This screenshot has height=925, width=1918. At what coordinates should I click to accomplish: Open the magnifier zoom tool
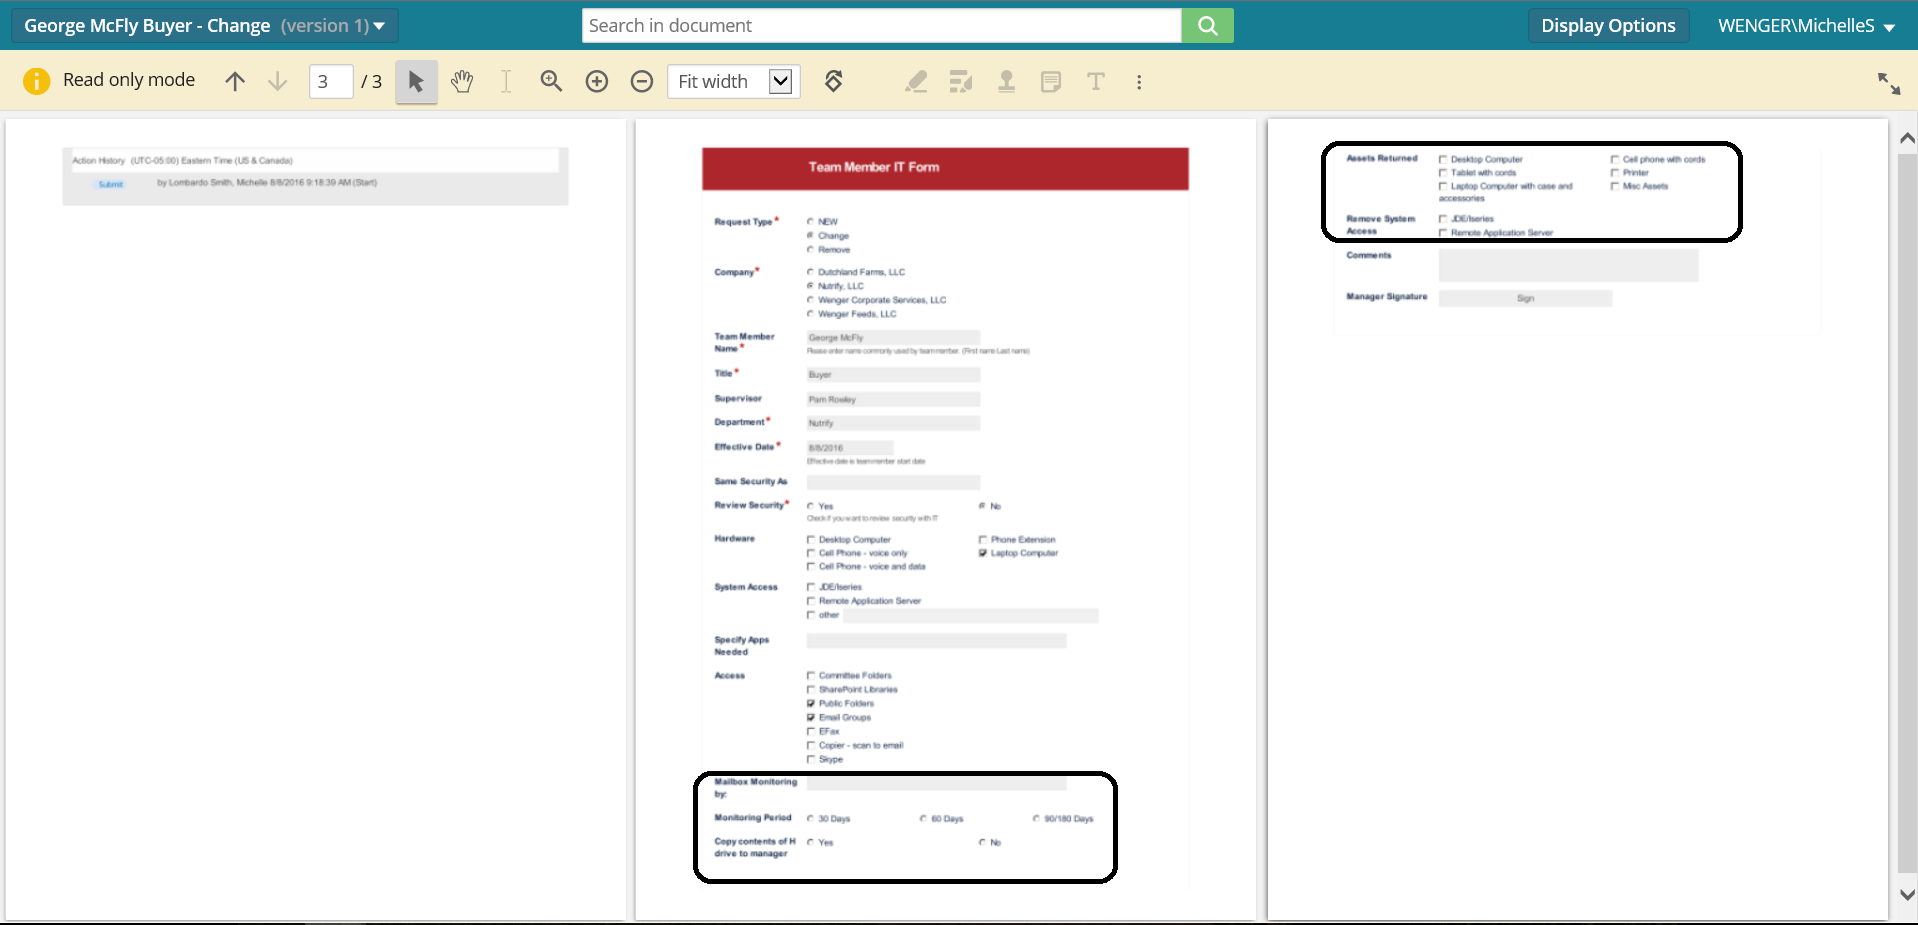click(551, 82)
